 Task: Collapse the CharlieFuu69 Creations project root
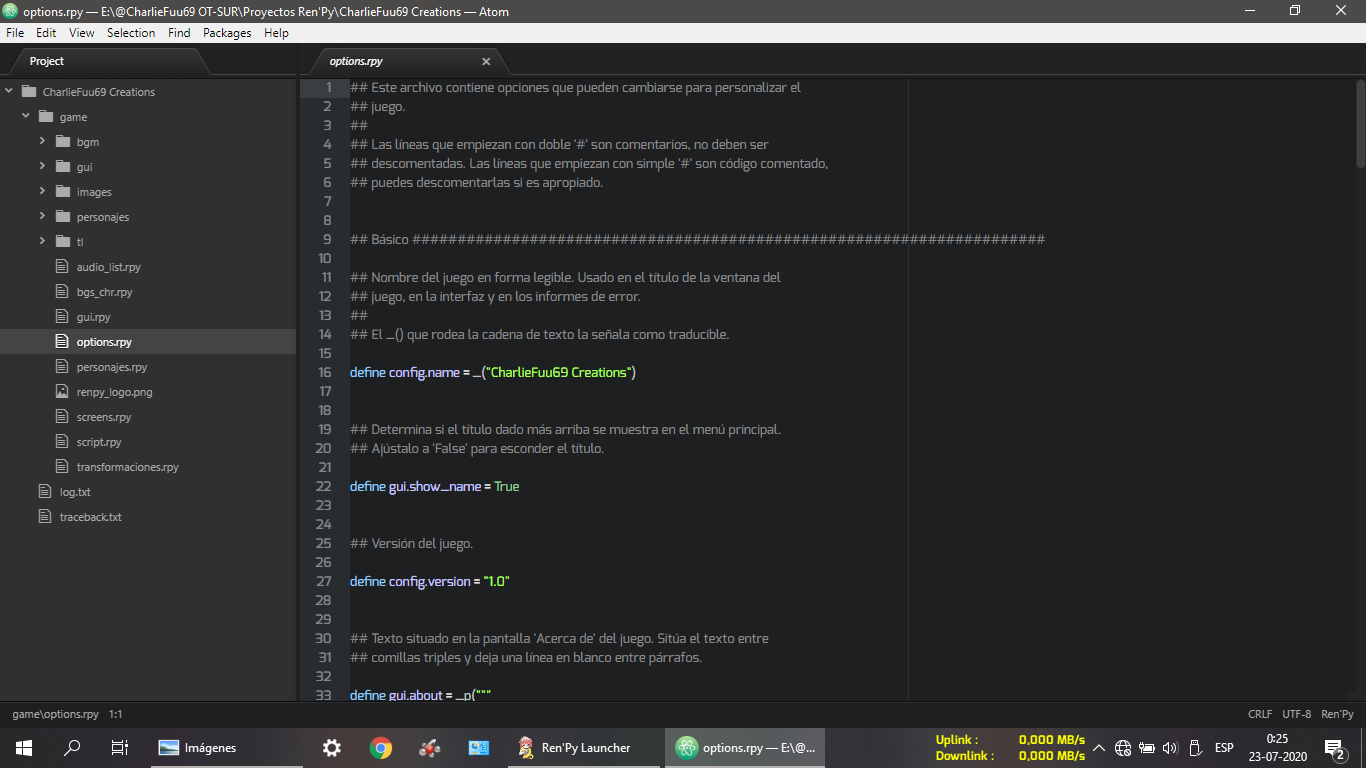(9, 91)
